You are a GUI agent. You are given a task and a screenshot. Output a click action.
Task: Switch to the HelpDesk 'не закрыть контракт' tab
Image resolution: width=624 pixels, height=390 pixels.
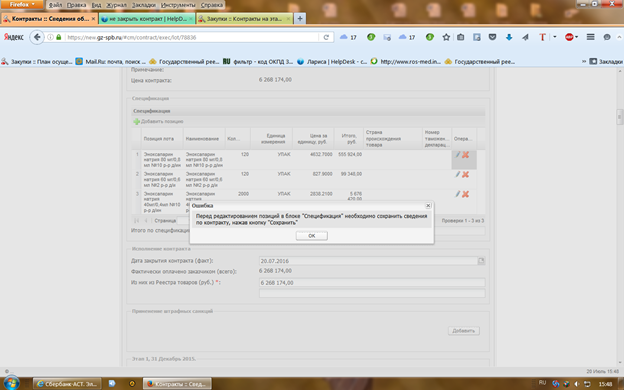(146, 19)
